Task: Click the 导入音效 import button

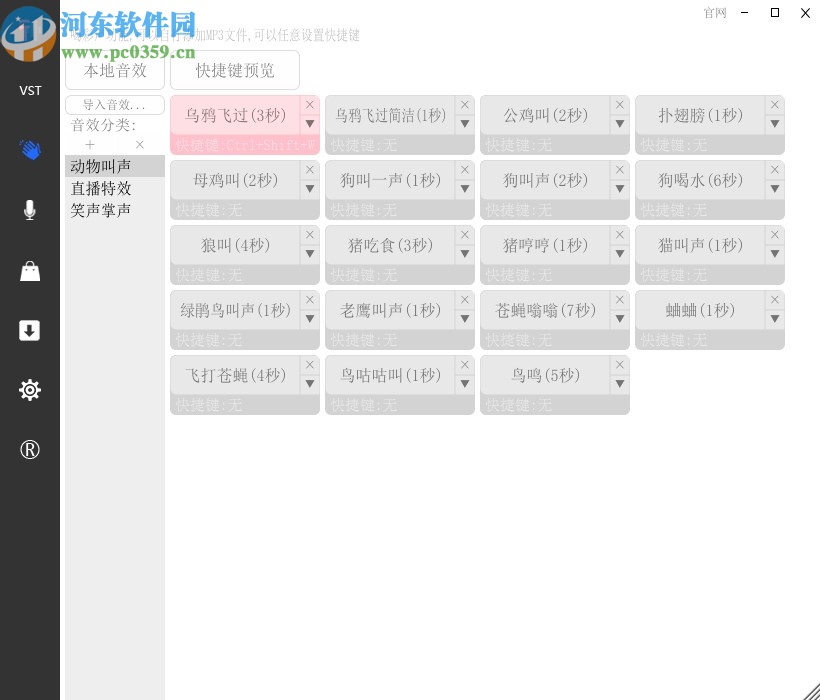Action: 115,105
